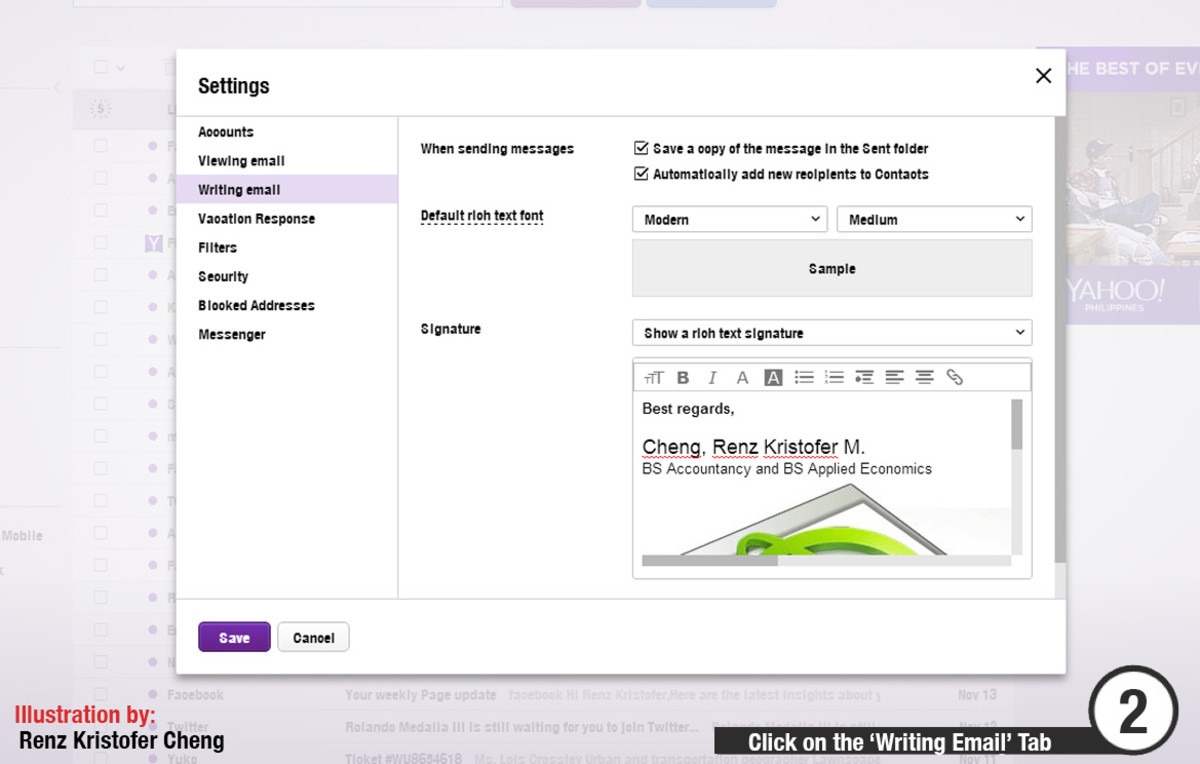The width and height of the screenshot is (1200, 764).
Task: Open the font size tool in signature toolbar
Action: (654, 378)
